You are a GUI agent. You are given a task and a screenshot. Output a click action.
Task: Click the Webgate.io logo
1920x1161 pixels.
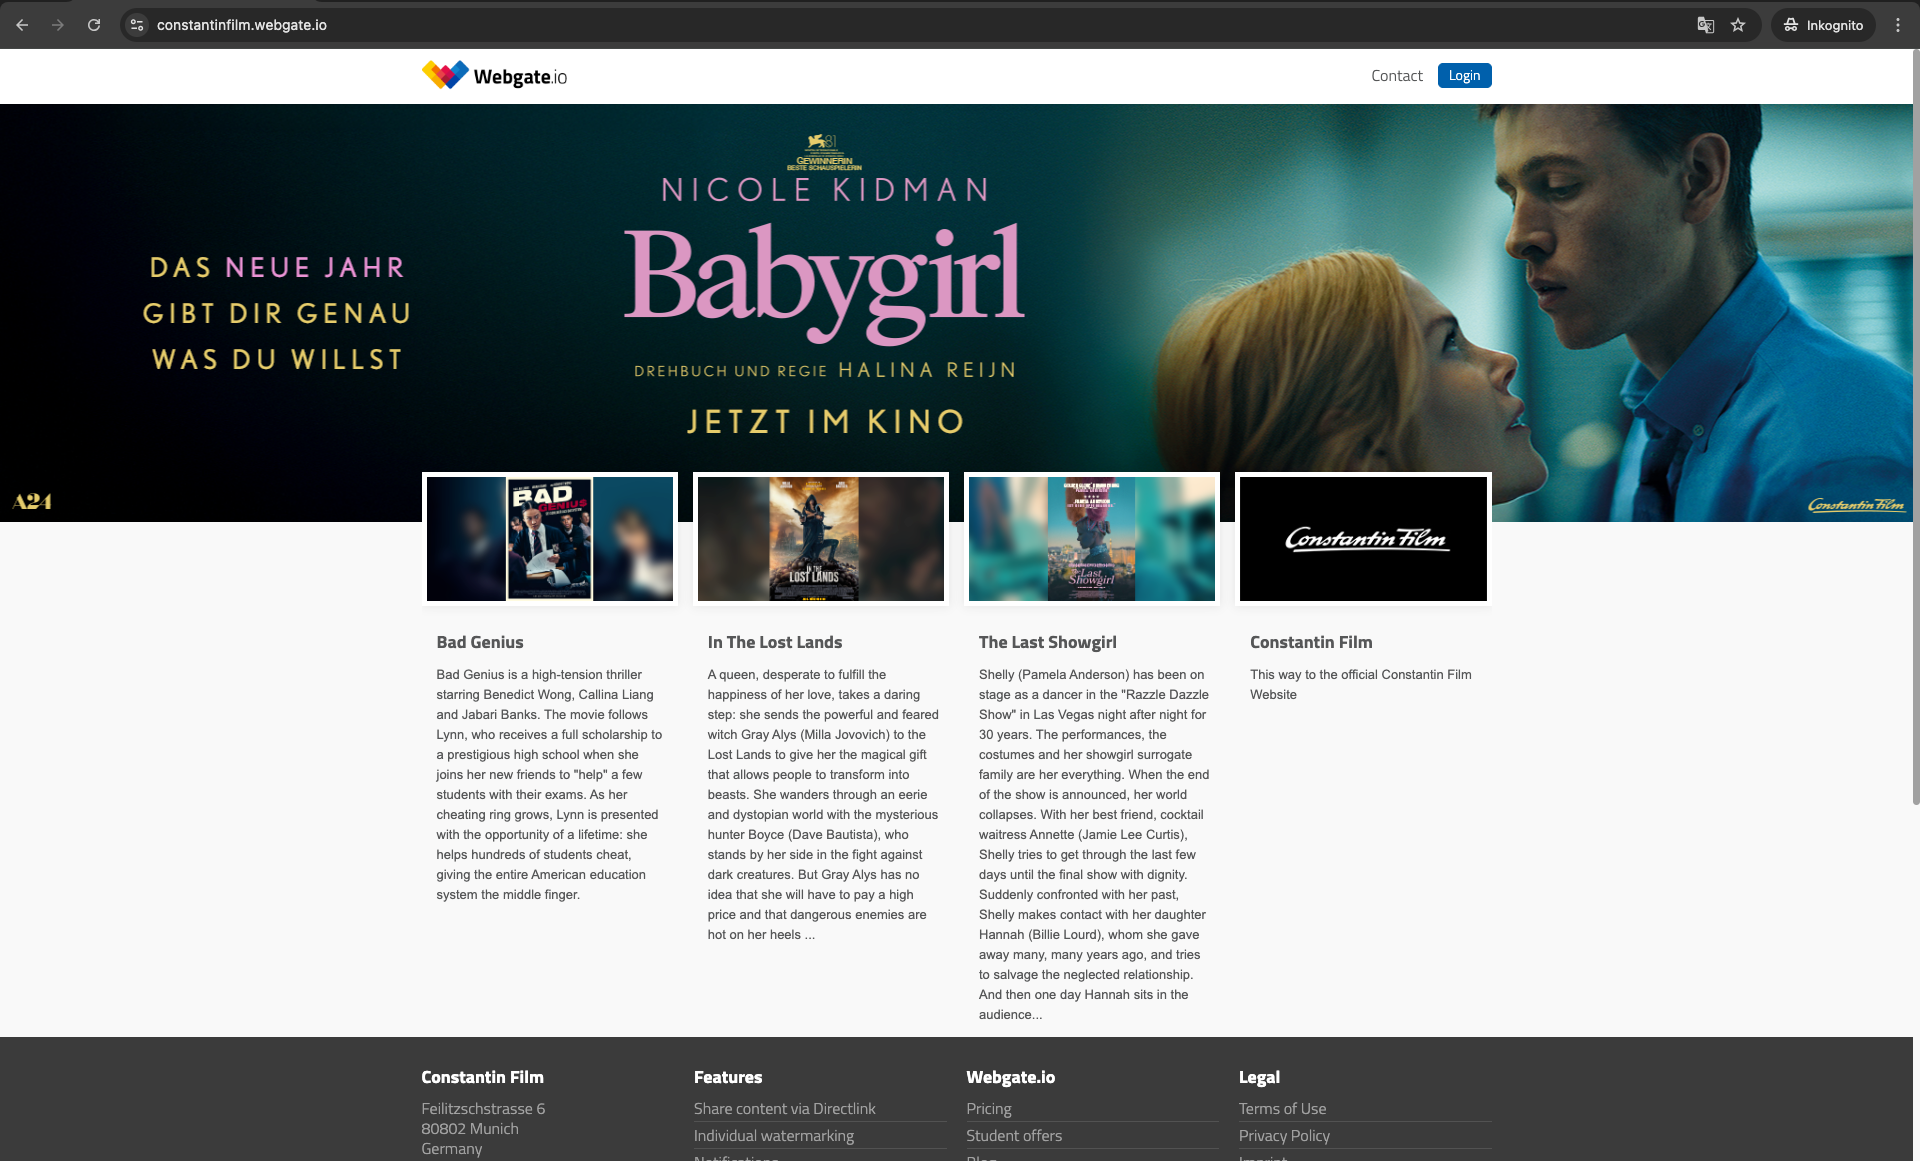point(494,76)
